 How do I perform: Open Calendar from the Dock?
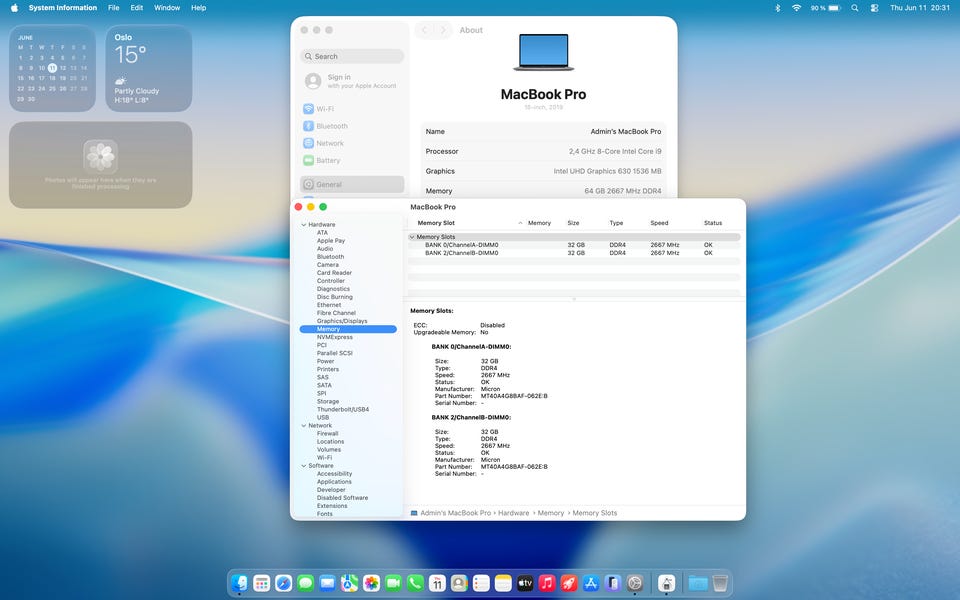pyautogui.click(x=437, y=583)
